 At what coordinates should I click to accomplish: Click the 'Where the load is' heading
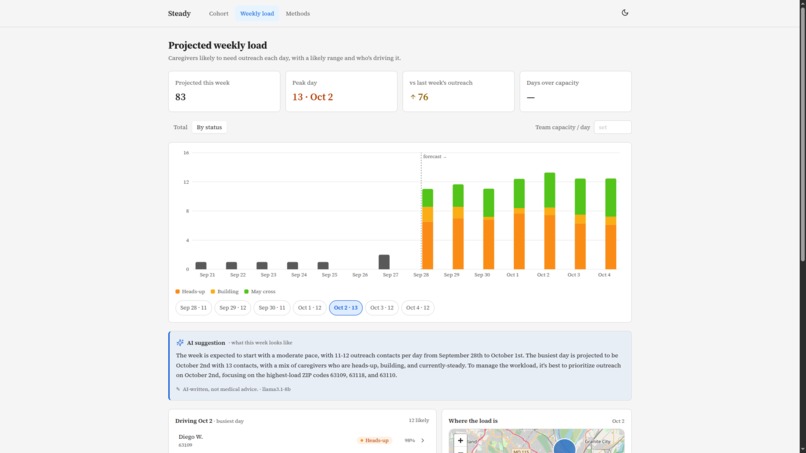click(x=473, y=421)
